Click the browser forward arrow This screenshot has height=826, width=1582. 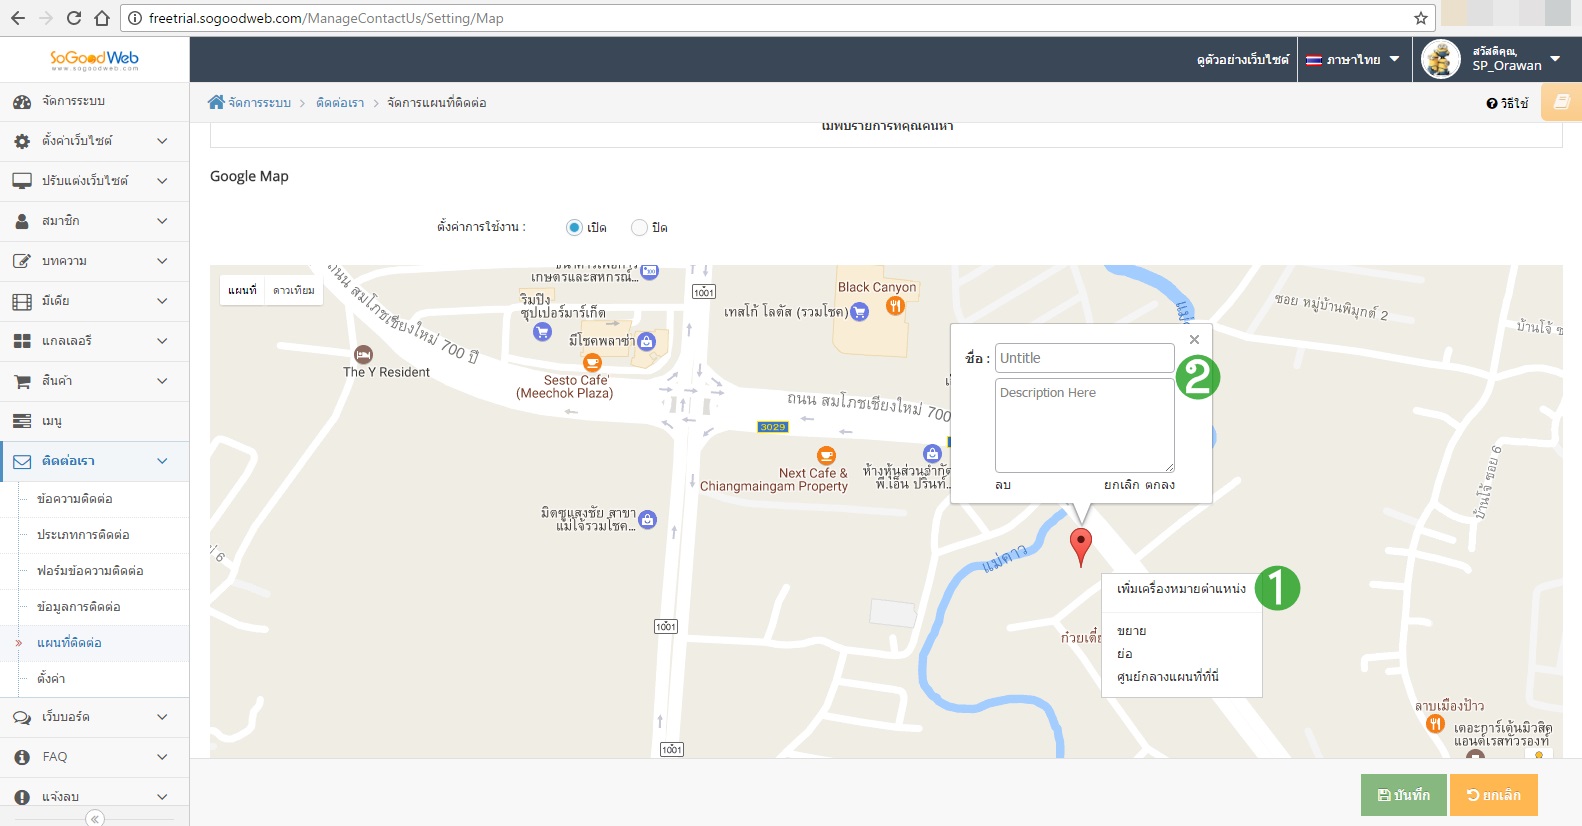(x=45, y=18)
